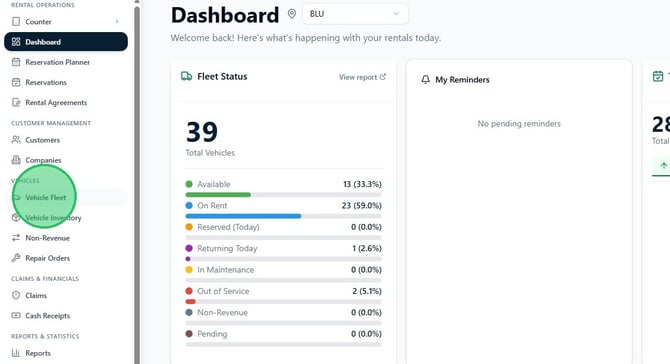The height and width of the screenshot is (364, 670).
Task: Open the Reservations page
Action: [x=66, y=82]
